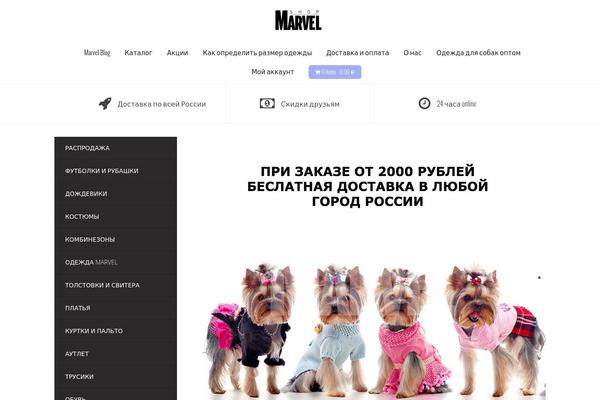Click the clock 24 hours icon

[x=424, y=103]
